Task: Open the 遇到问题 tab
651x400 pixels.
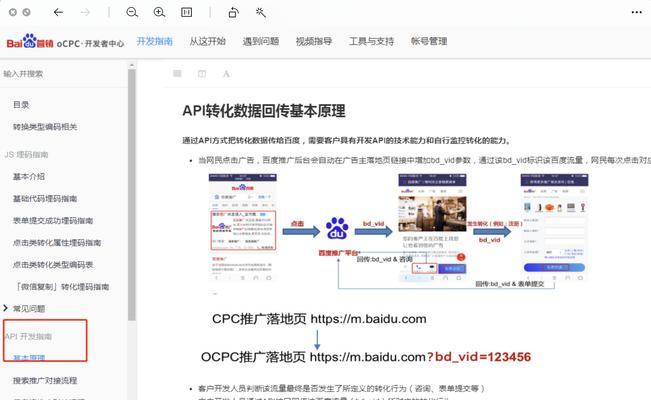Action: 261,41
